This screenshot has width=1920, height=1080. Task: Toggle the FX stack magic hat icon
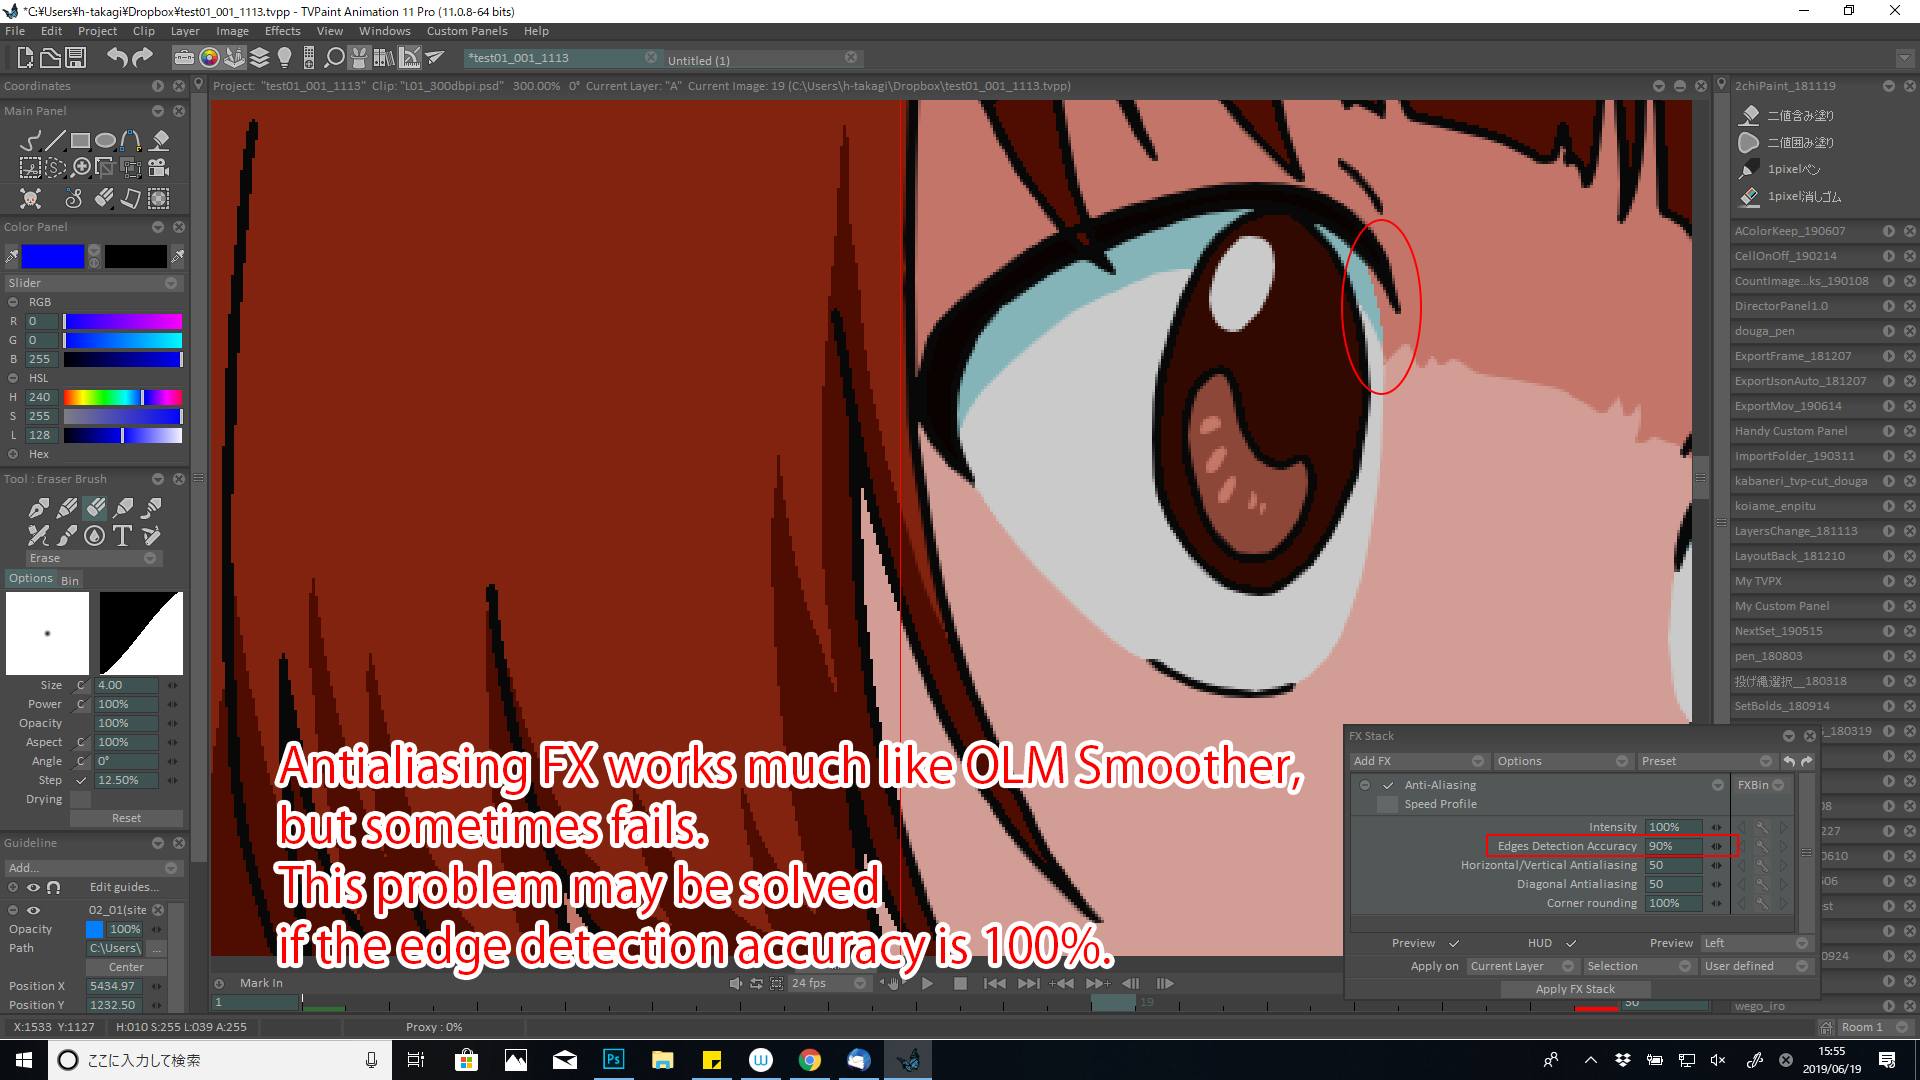pyautogui.click(x=359, y=58)
